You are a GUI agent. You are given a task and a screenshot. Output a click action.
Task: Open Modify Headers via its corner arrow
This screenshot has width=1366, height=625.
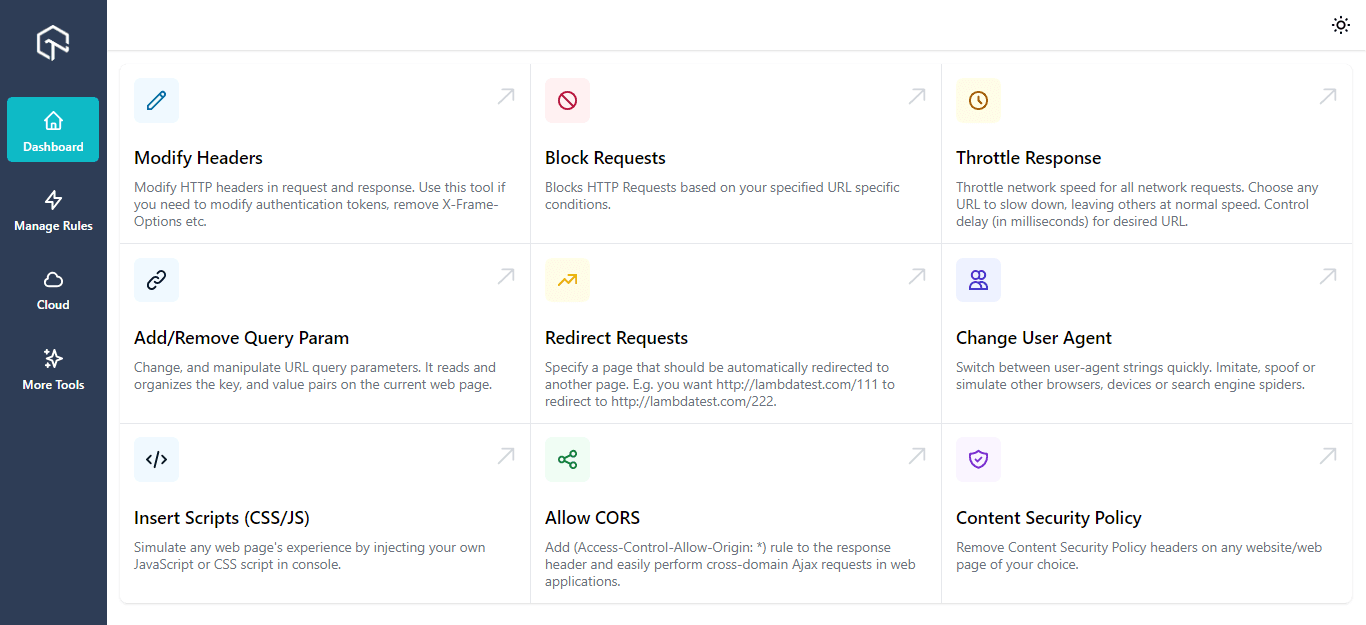coord(506,96)
